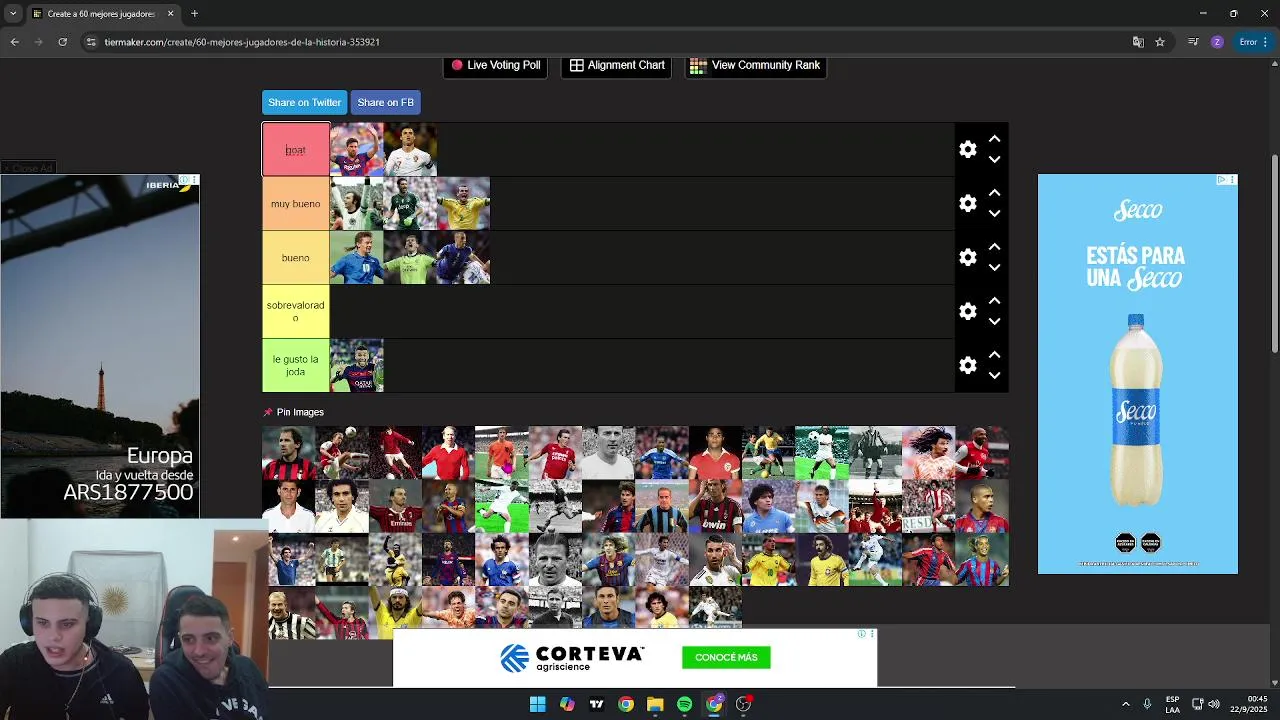The width and height of the screenshot is (1280, 720).
Task: Open Alignment Chart view
Action: coord(616,65)
